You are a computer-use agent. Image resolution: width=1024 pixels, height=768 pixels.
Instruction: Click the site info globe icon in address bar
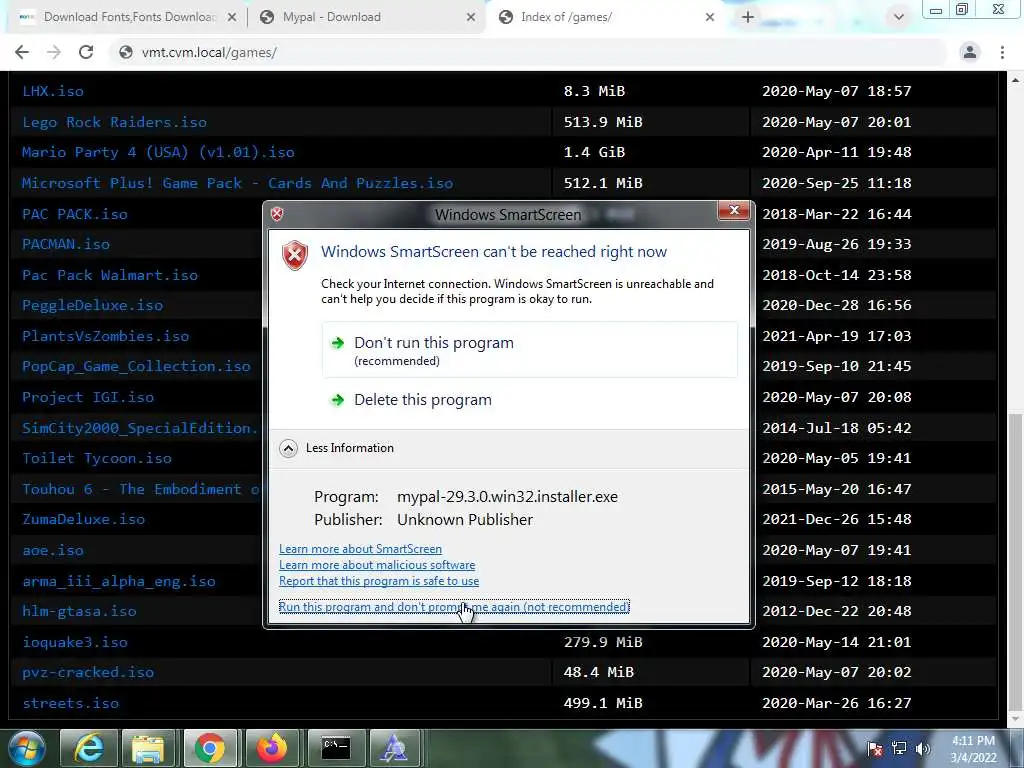pyautogui.click(x=126, y=52)
